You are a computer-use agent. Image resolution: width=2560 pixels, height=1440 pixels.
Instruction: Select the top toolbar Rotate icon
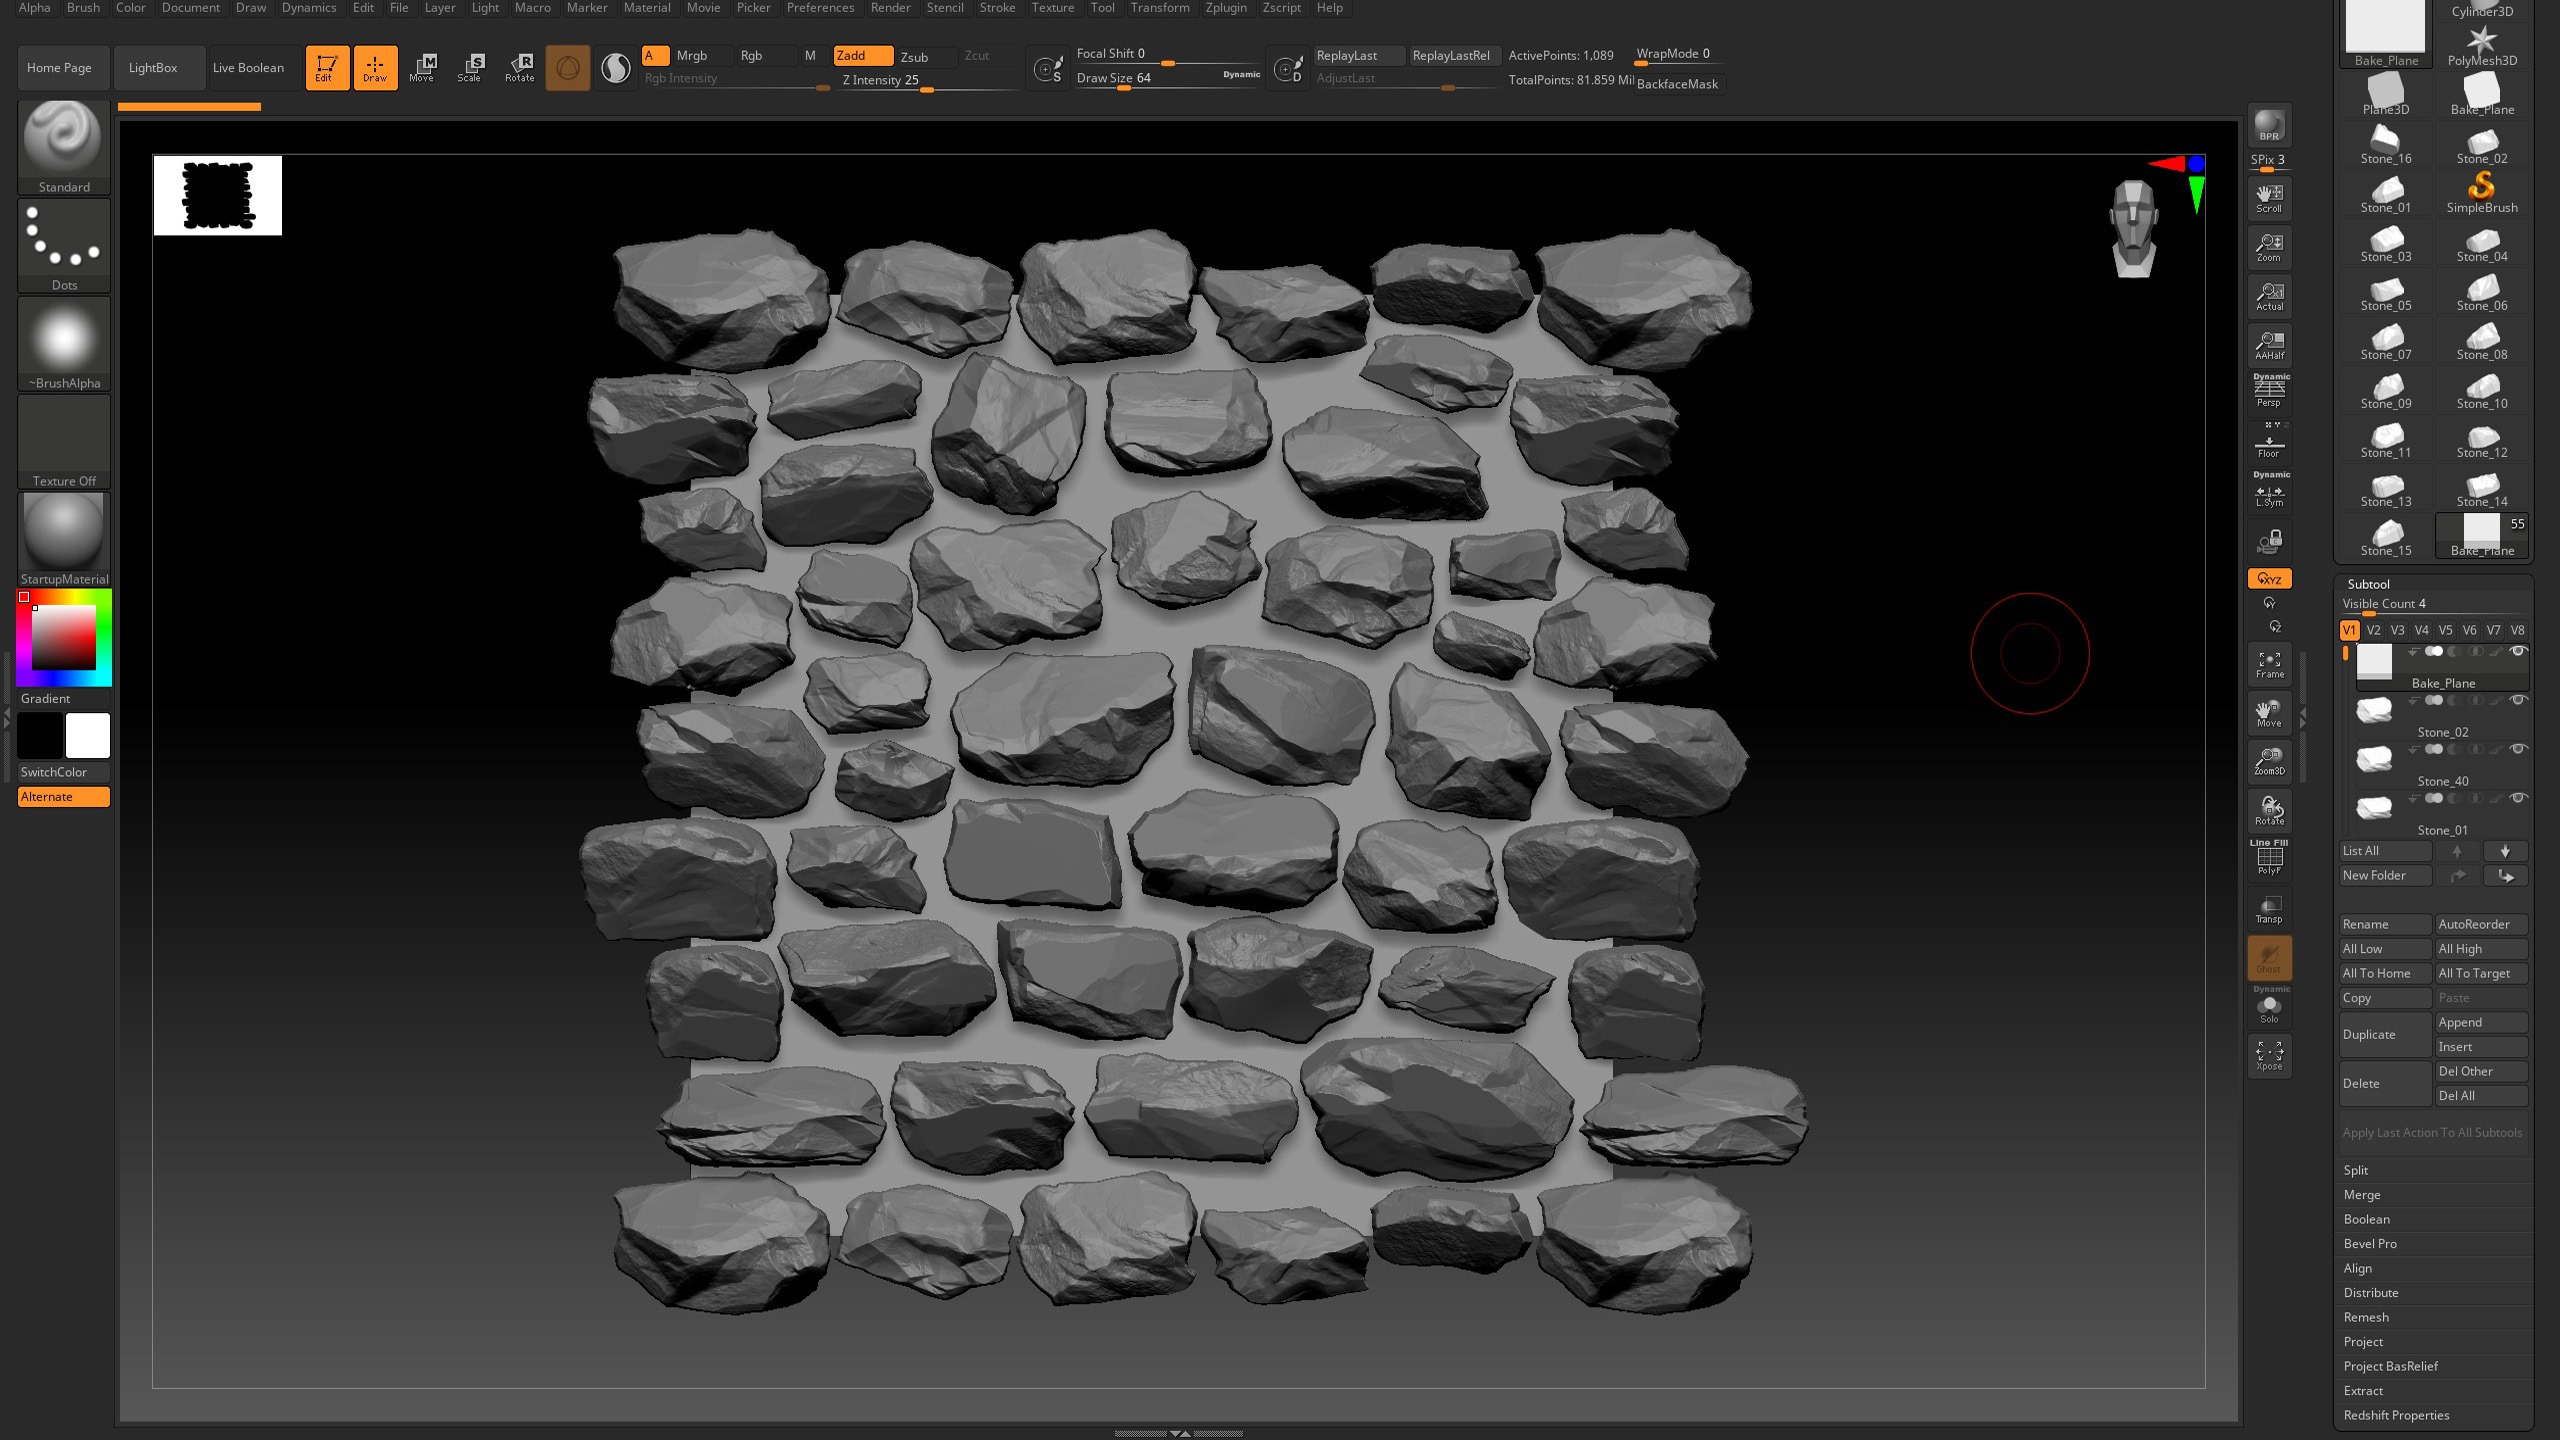[x=519, y=67]
